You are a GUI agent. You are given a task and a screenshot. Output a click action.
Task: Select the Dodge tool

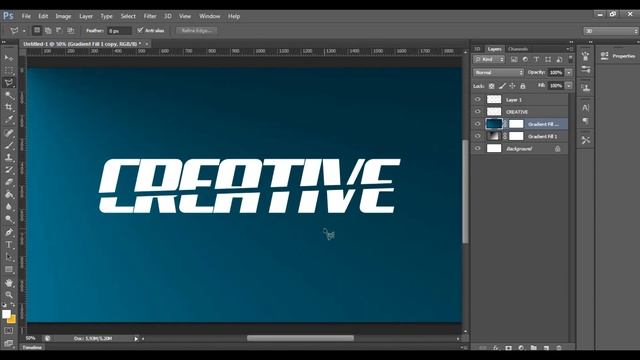(9, 219)
